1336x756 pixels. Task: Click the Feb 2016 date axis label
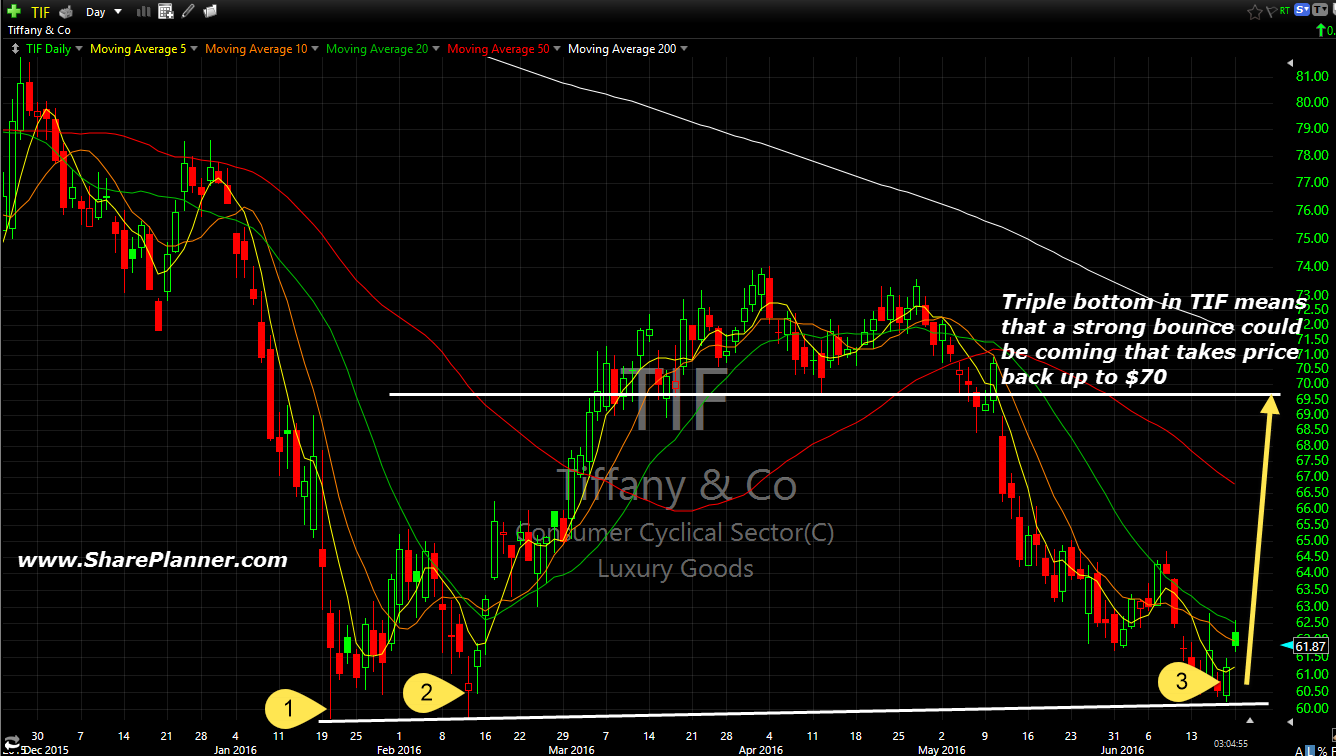[397, 749]
